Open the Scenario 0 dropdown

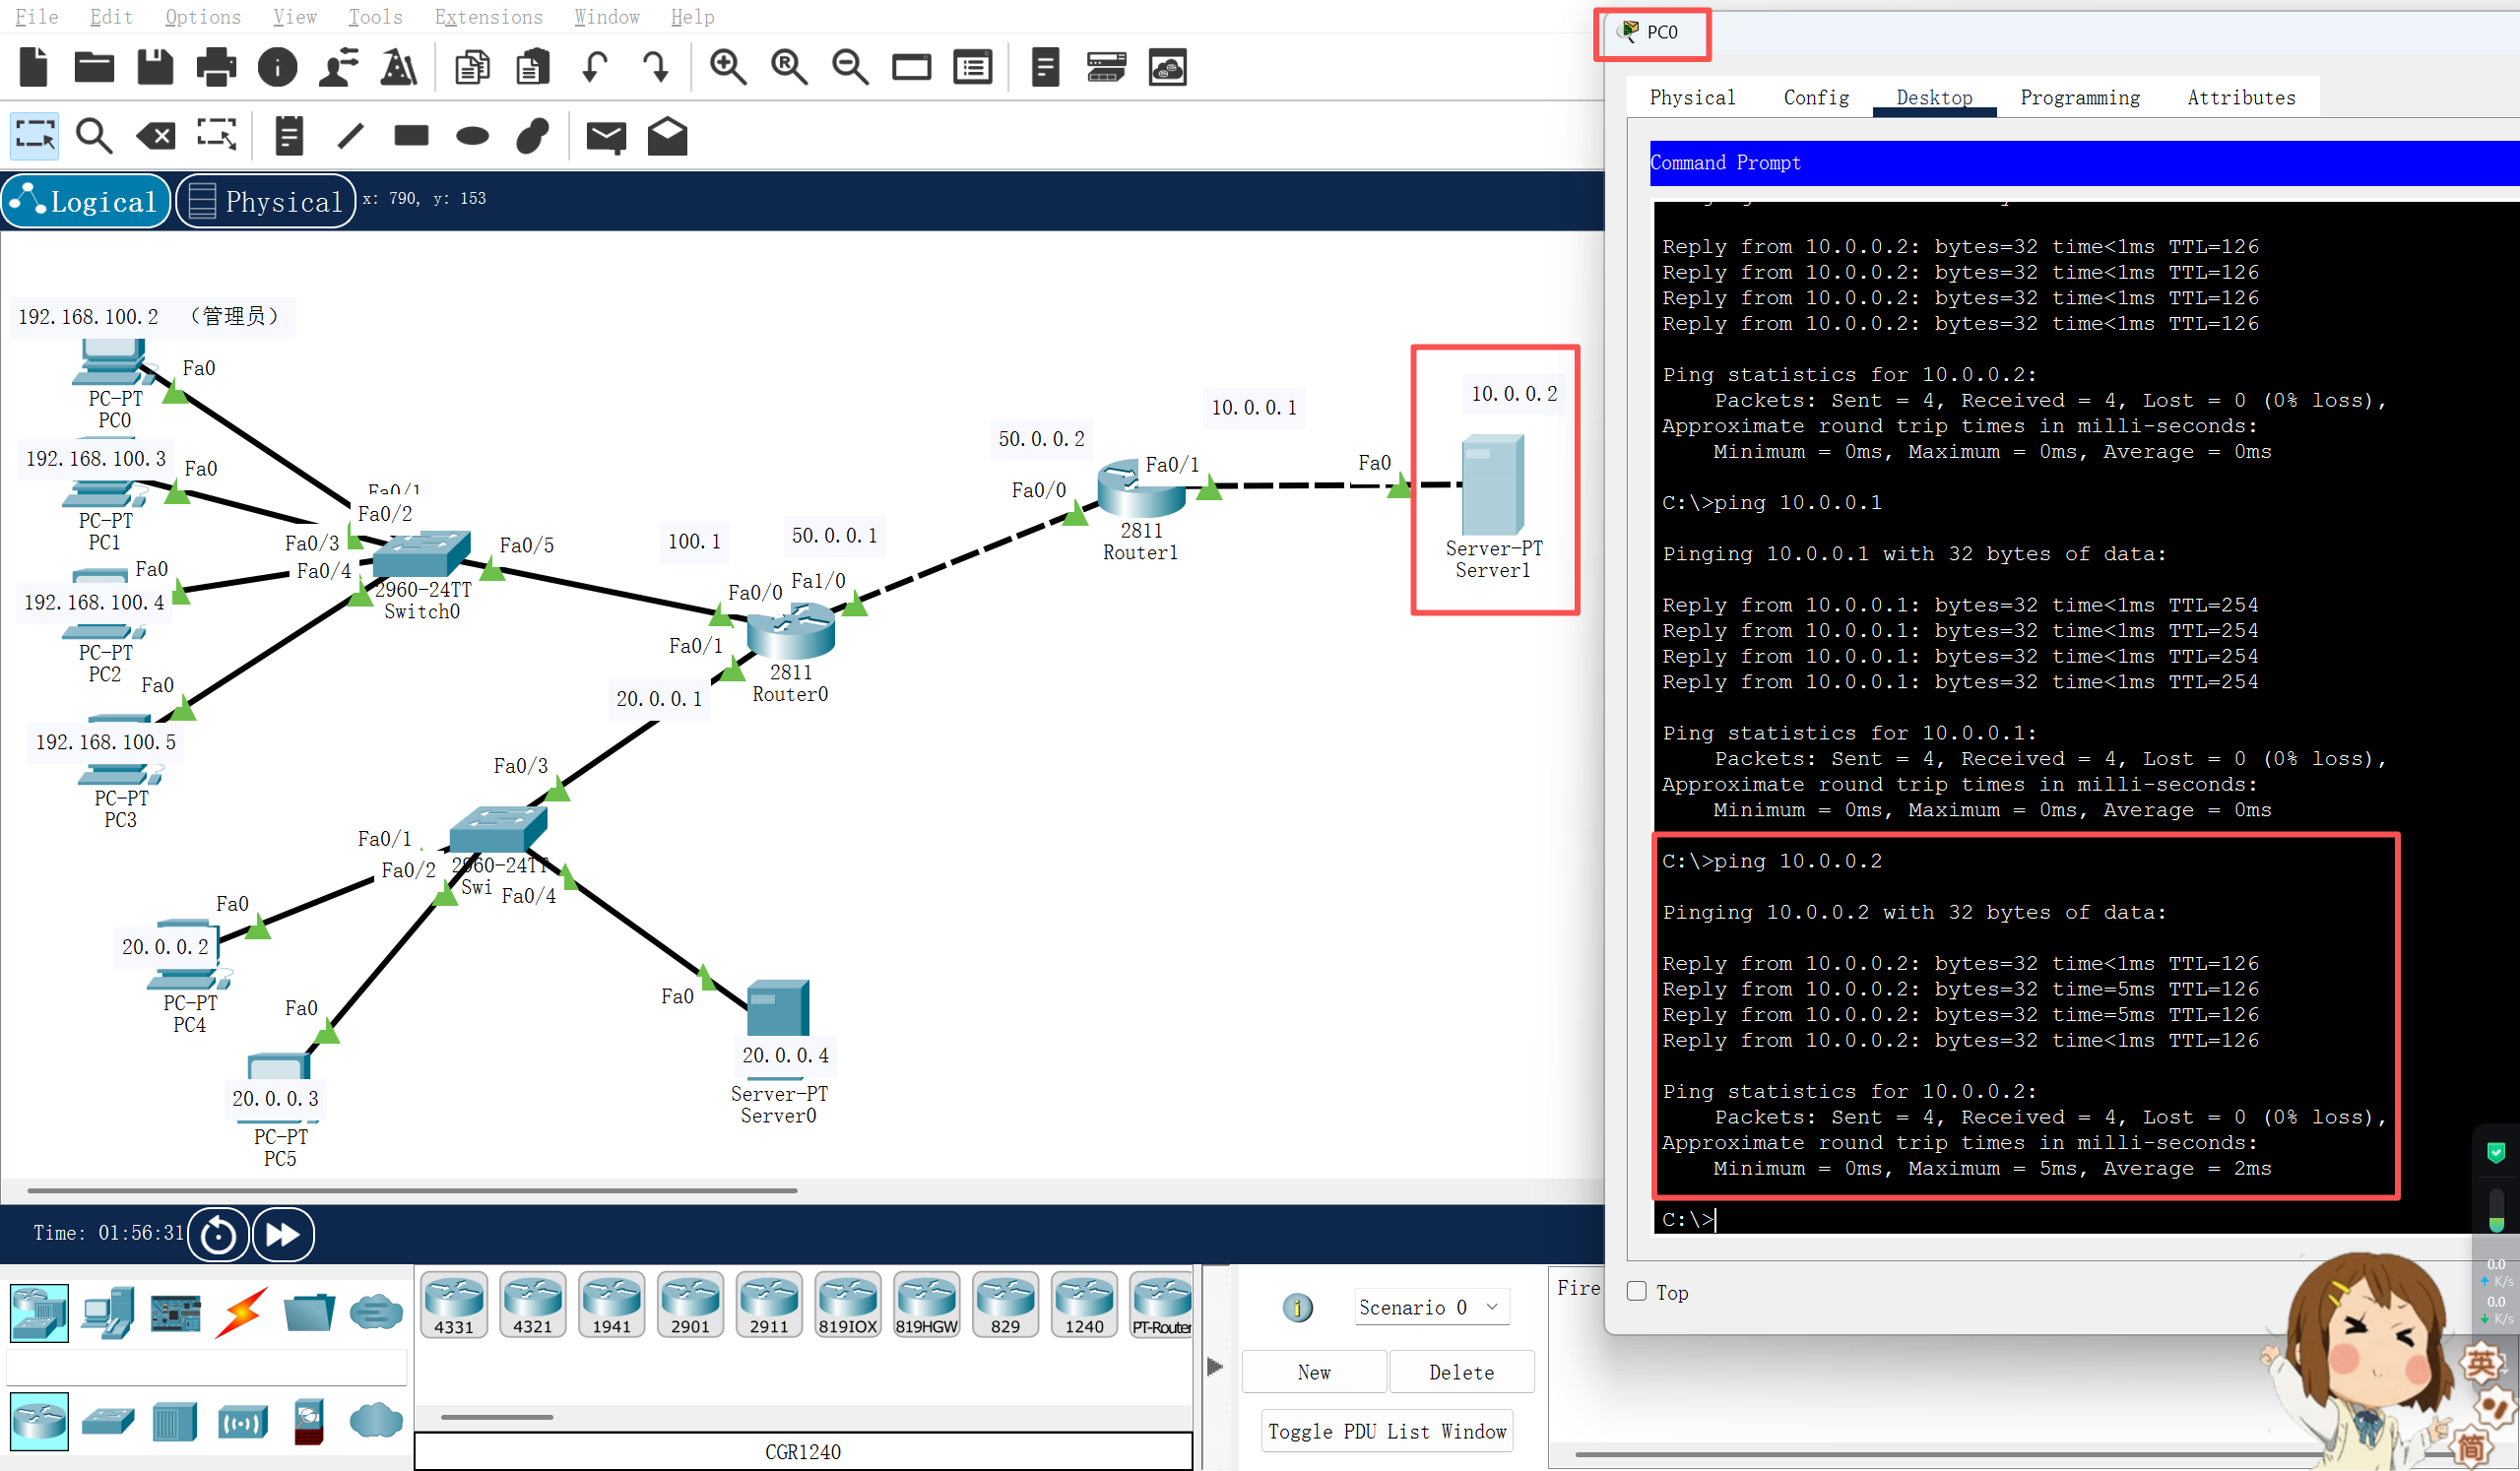tap(1431, 1307)
